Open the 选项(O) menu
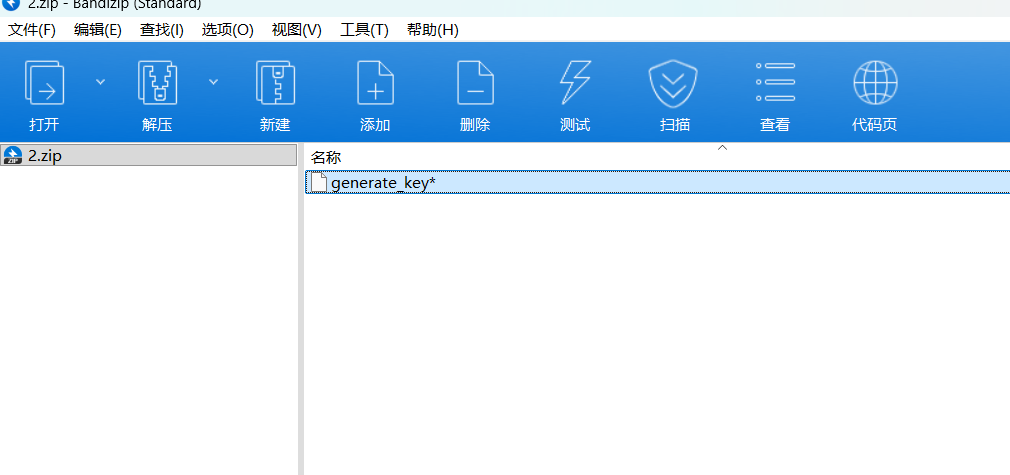The width and height of the screenshot is (1010, 475). pos(227,30)
